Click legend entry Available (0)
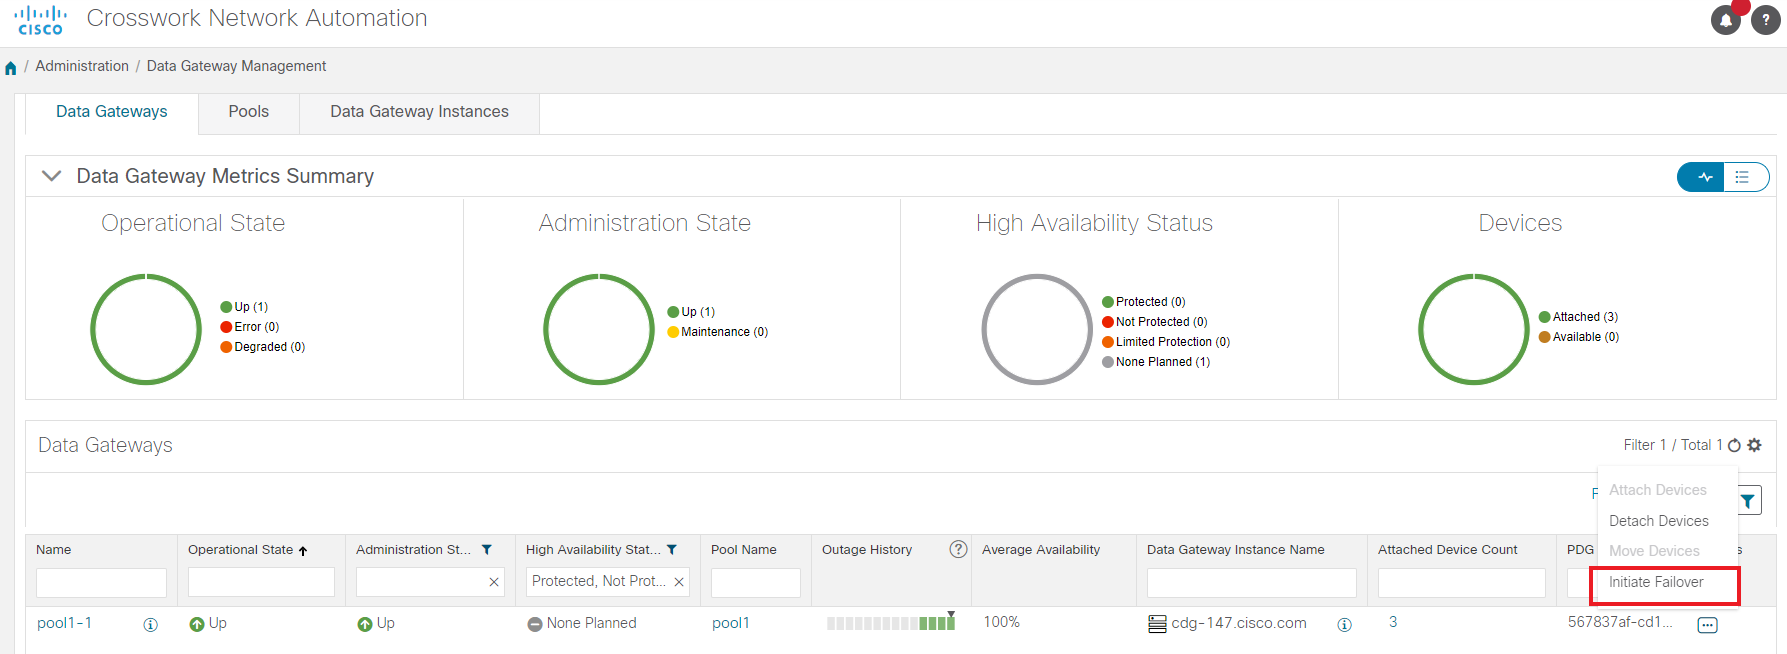The height and width of the screenshot is (654, 1787). (x=1579, y=337)
